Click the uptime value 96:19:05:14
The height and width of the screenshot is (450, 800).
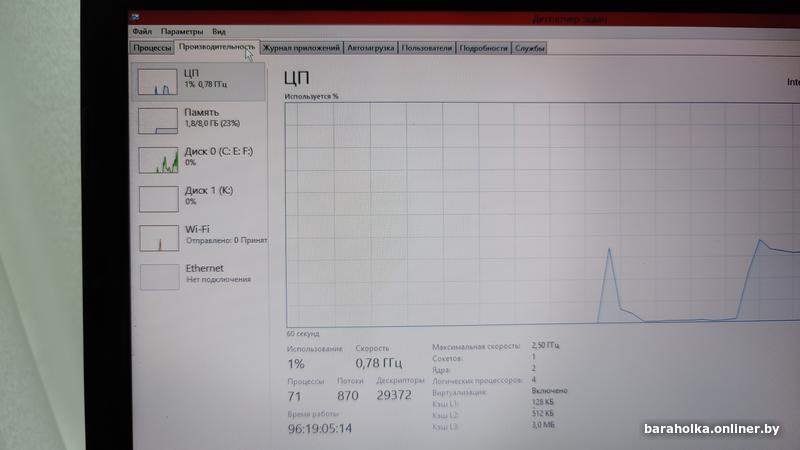click(320, 429)
